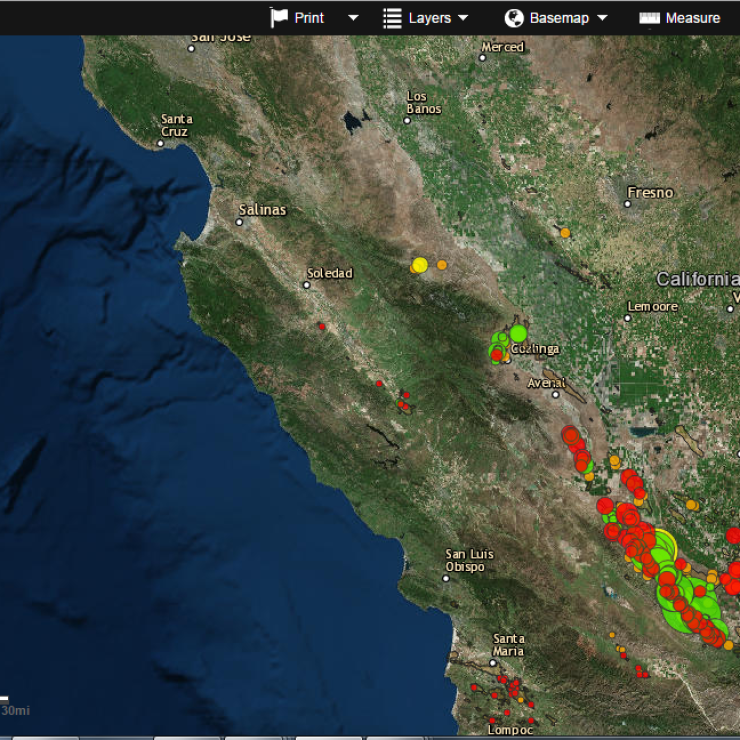Click the Fresno city dot
The image size is (740, 740).
coord(628,204)
